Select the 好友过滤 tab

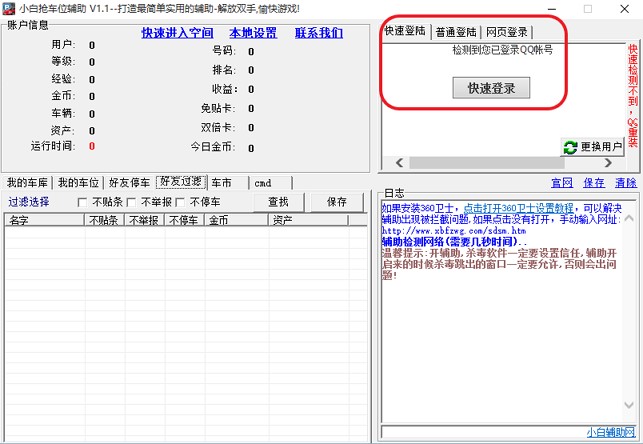coord(181,182)
